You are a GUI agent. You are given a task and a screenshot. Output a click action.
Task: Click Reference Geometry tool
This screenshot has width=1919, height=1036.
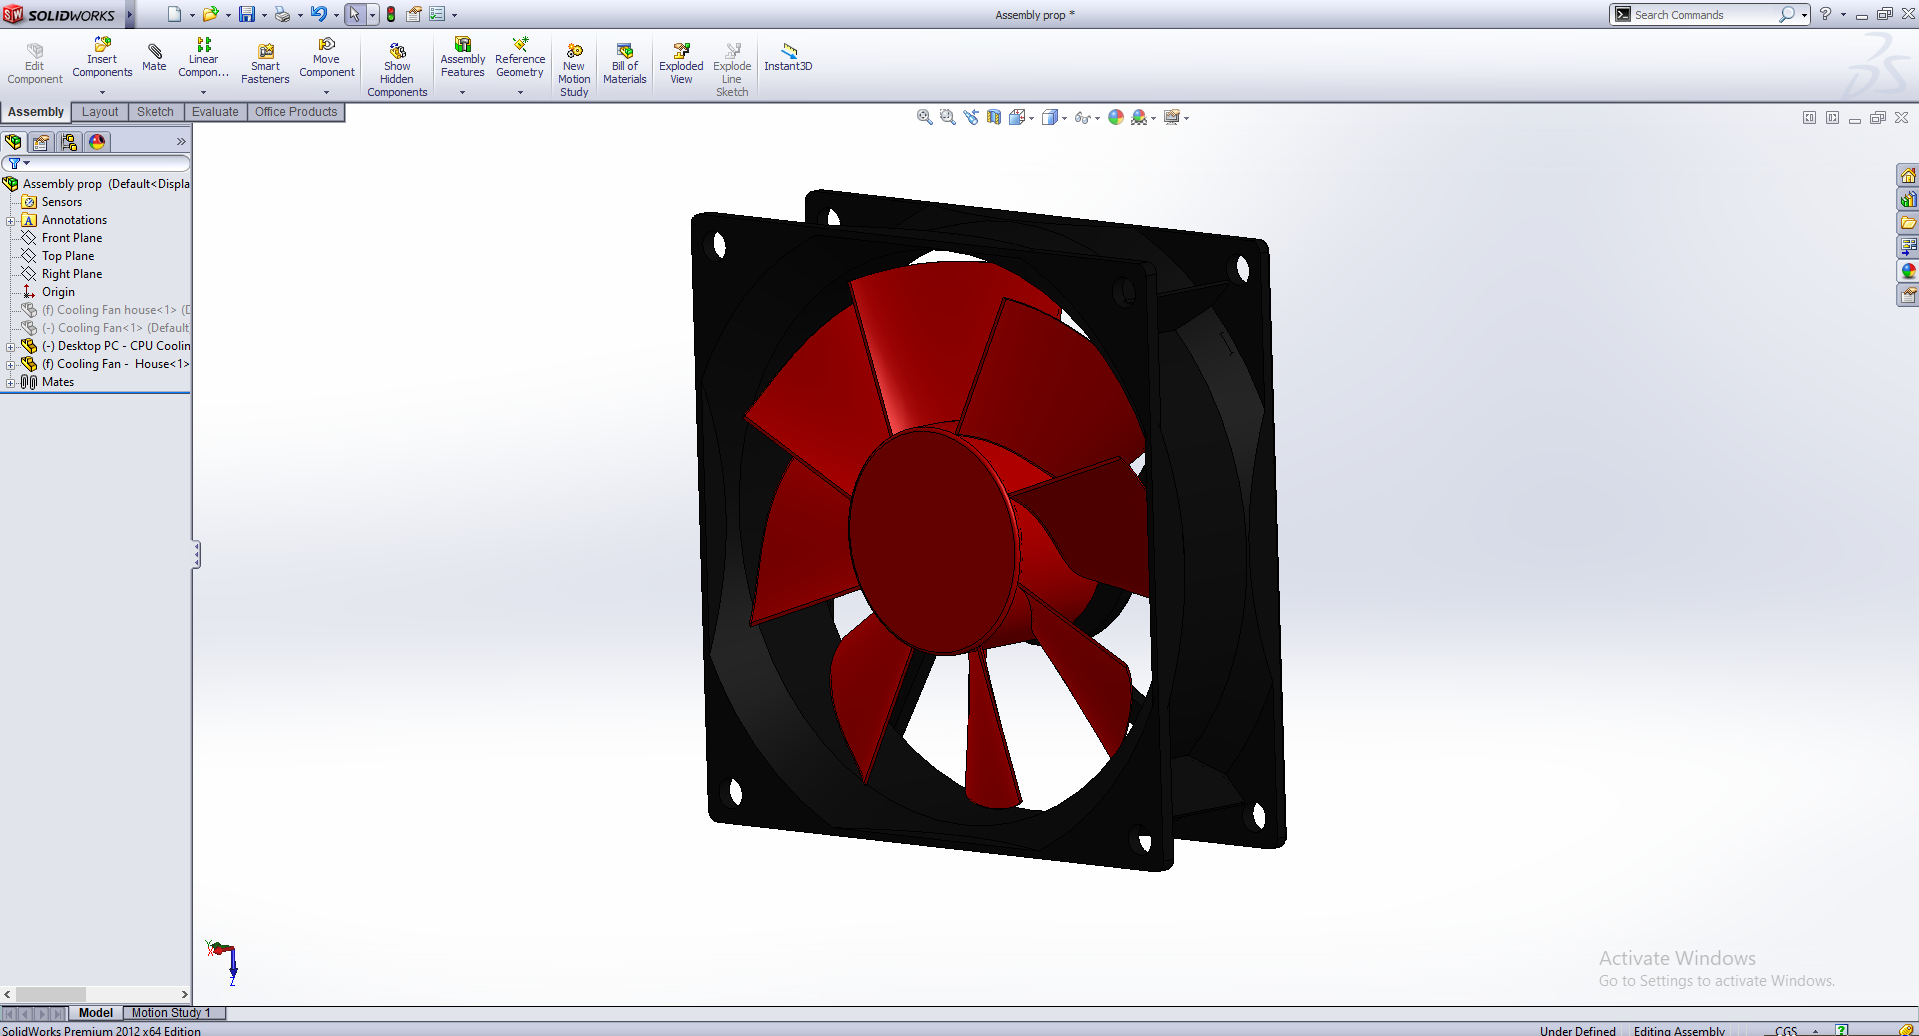pyautogui.click(x=520, y=58)
